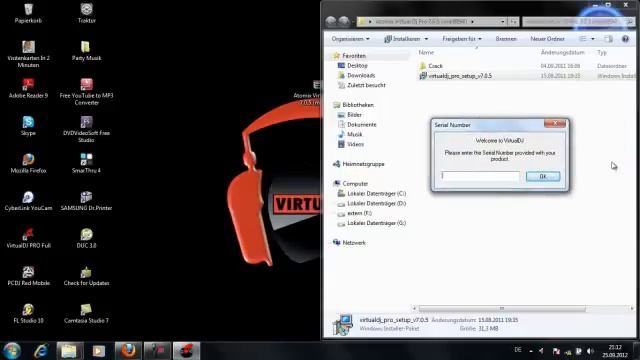Image resolution: width=640 pixels, height=360 pixels.
Task: Open Dokumente library
Action: point(362,124)
